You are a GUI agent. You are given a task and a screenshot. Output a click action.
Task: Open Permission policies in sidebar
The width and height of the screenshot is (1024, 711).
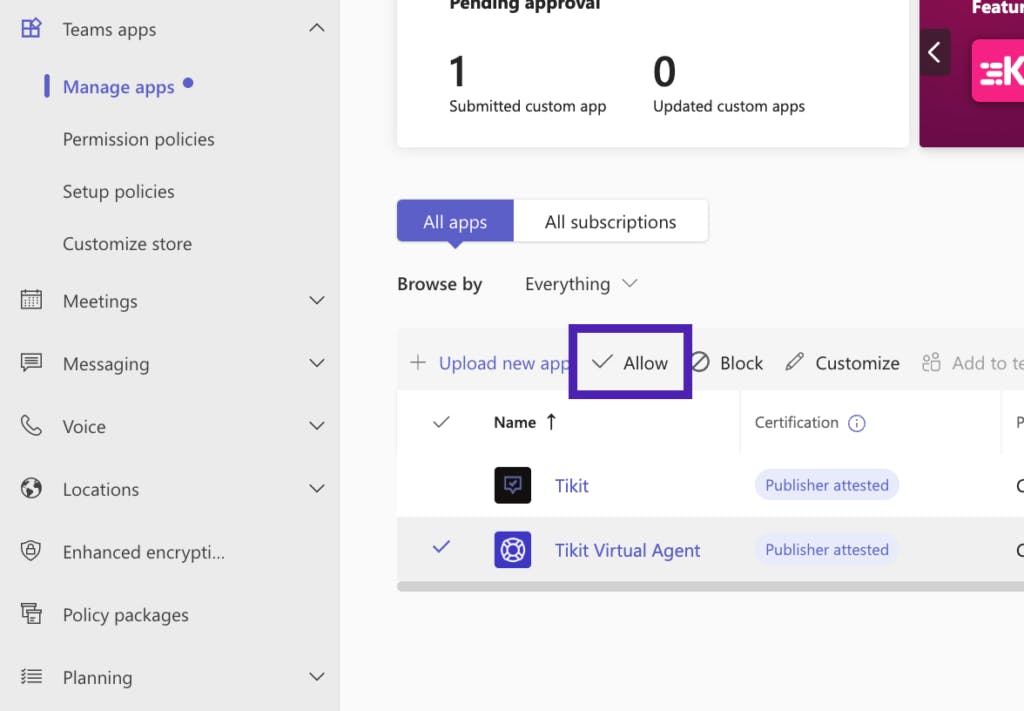point(138,139)
